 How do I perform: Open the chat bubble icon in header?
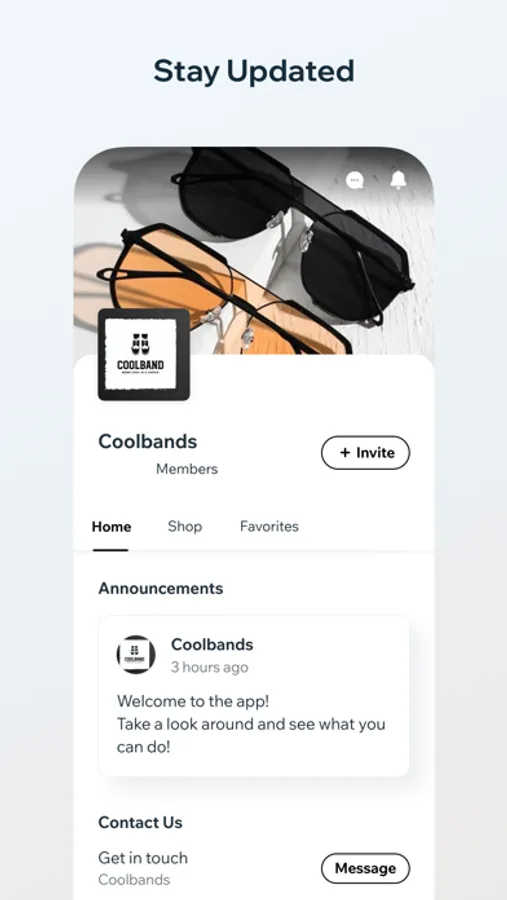point(355,180)
